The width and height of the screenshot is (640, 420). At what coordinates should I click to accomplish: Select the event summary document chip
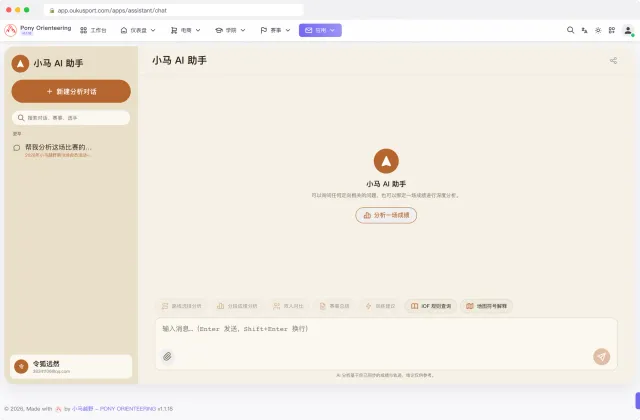334,306
